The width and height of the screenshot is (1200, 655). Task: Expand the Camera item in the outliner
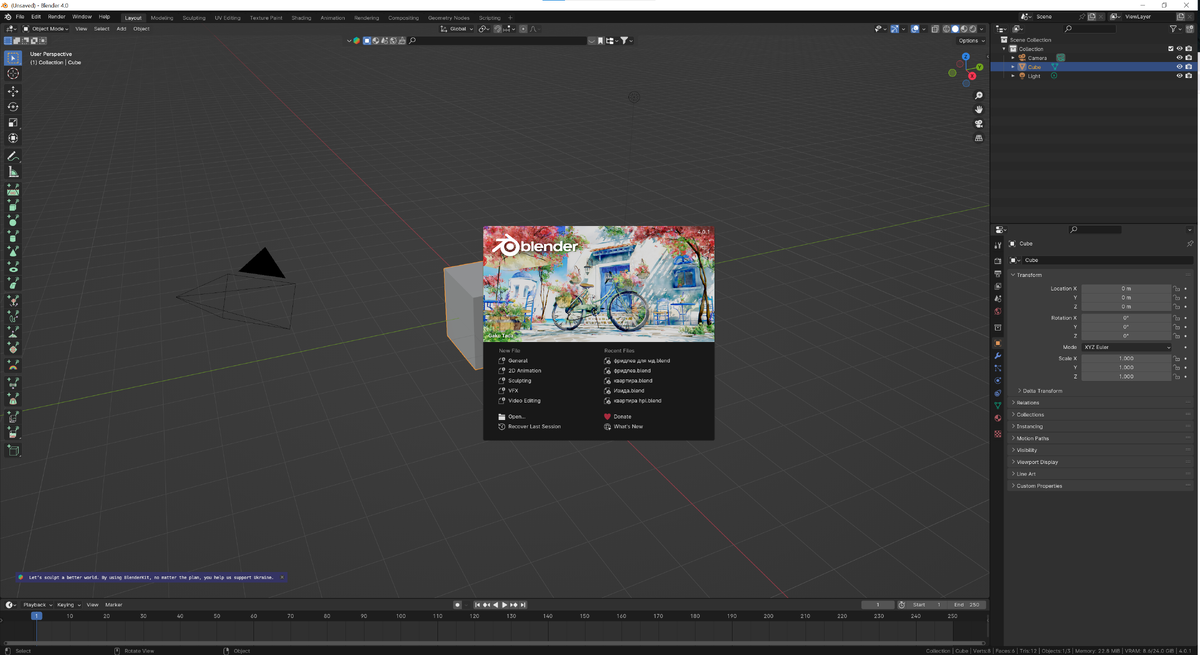(x=1013, y=58)
